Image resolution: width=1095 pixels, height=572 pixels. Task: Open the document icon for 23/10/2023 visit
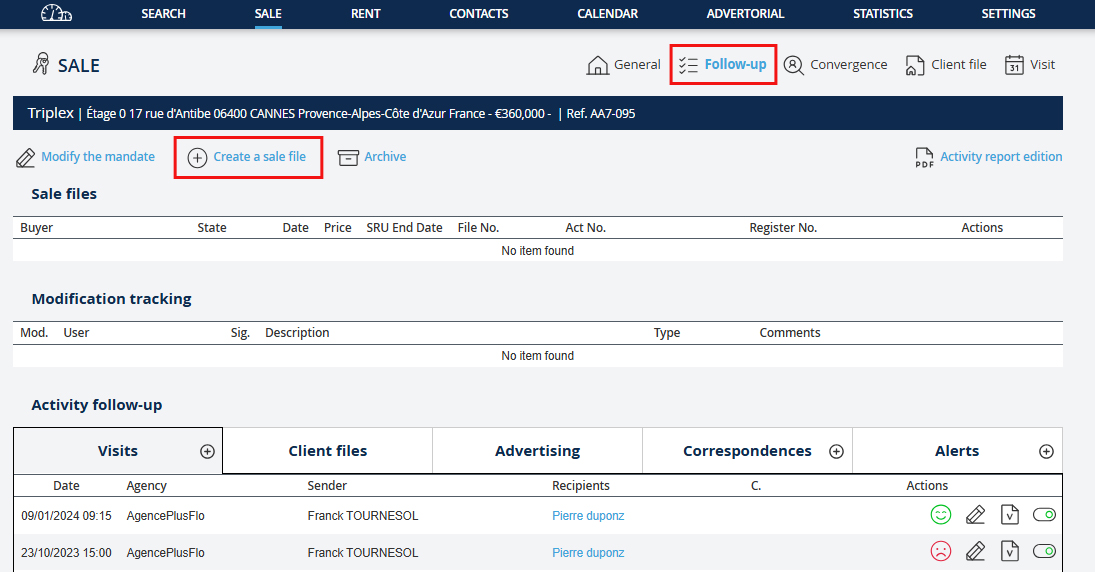(x=1010, y=552)
